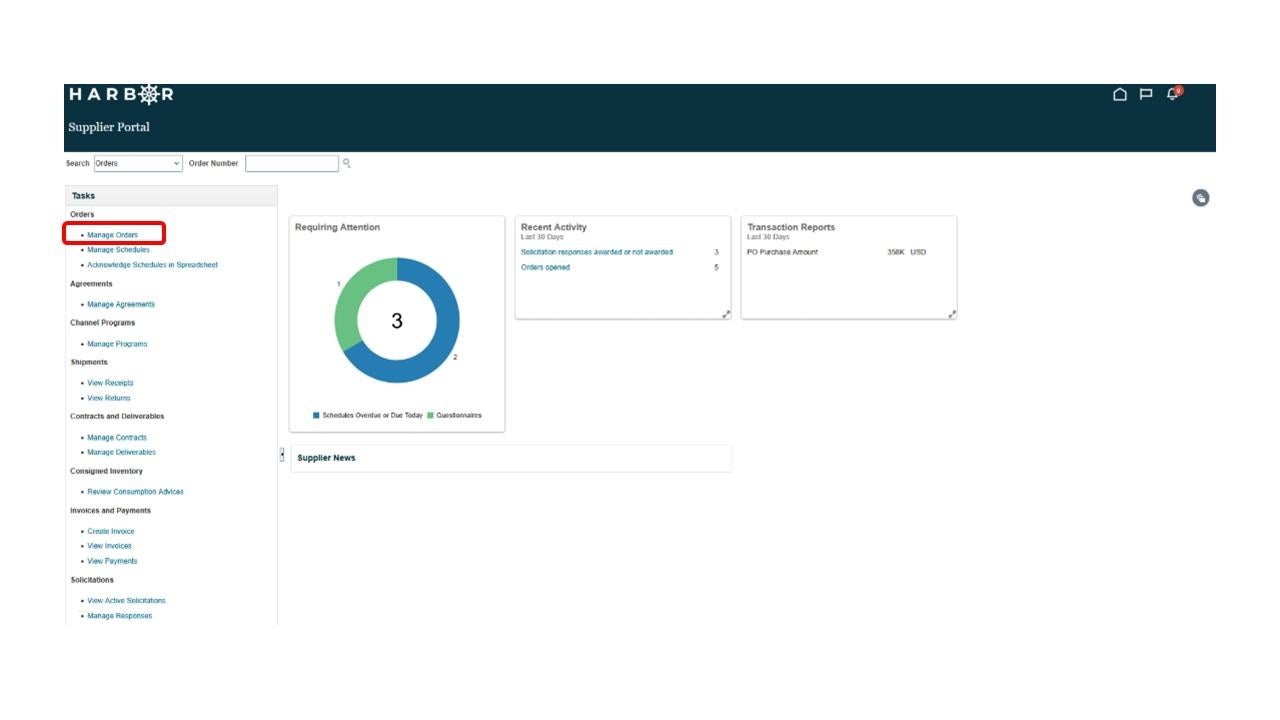Click the Order Number input field
Viewport: 1280px width, 720px height.
point(292,163)
